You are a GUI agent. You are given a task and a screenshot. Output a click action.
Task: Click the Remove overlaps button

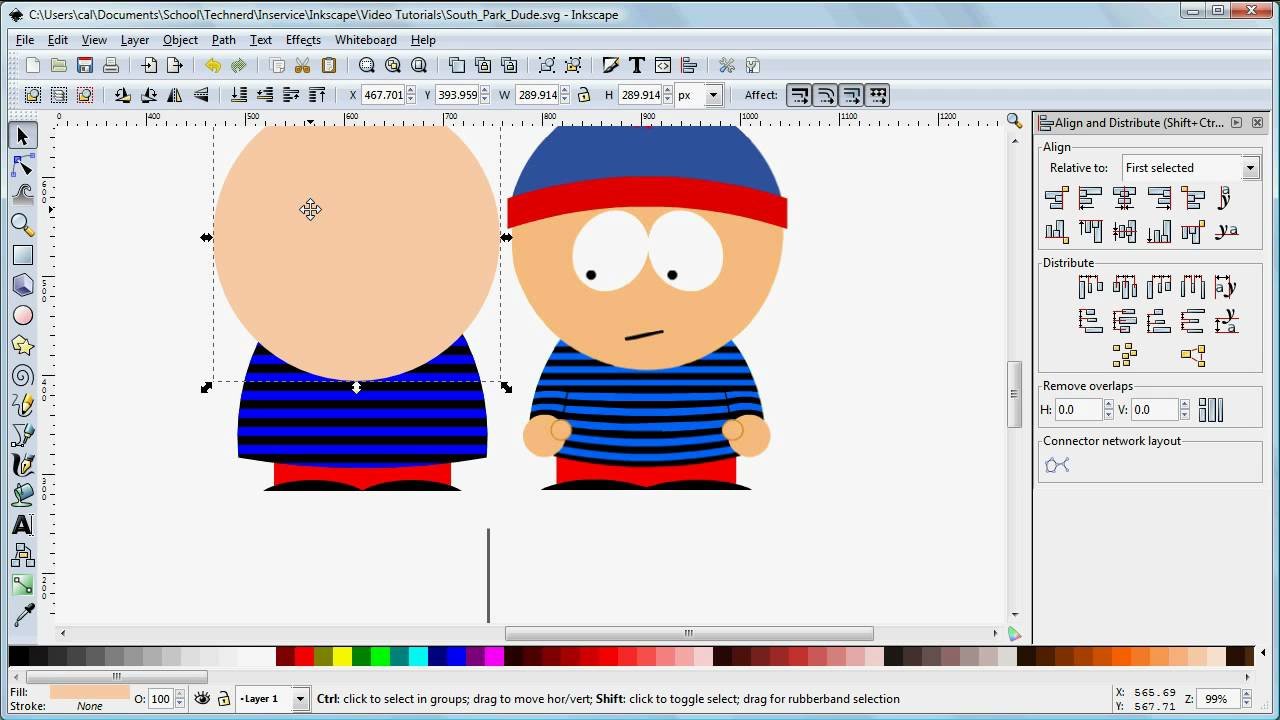pyautogui.click(x=1210, y=410)
